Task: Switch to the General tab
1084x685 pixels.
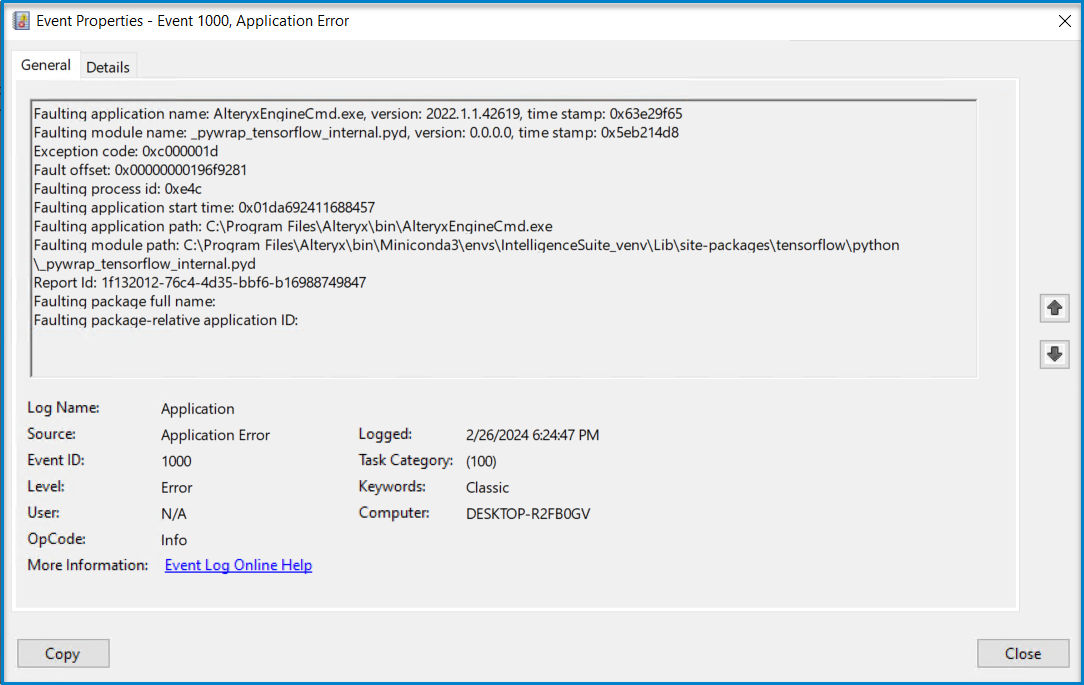Action: coord(46,65)
